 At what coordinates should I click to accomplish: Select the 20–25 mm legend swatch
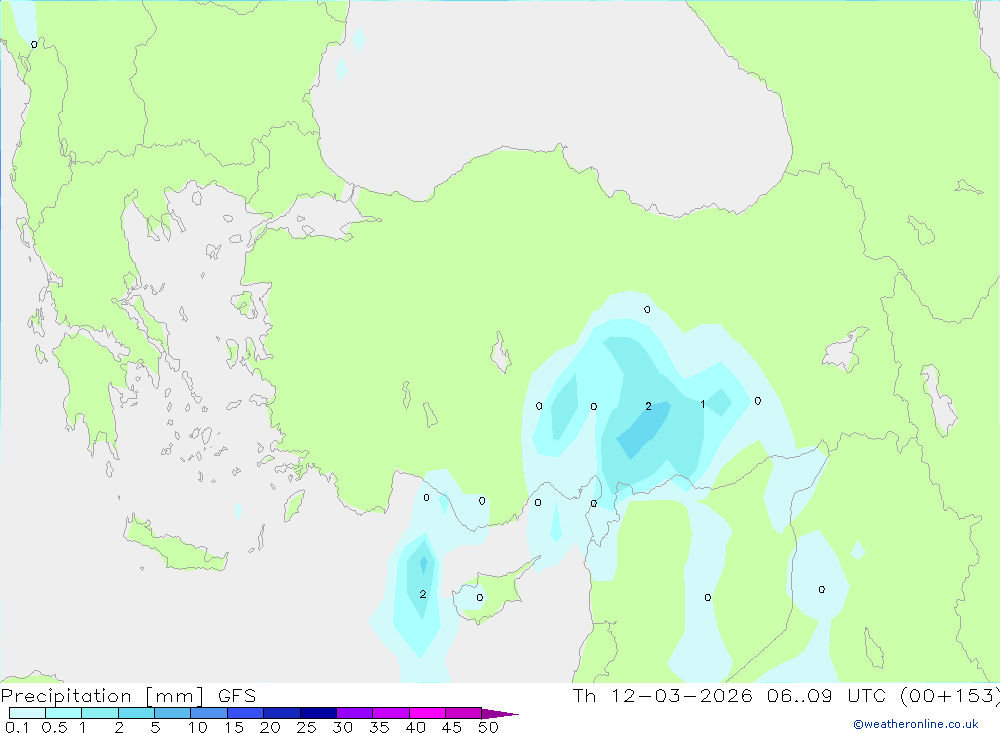[281, 713]
